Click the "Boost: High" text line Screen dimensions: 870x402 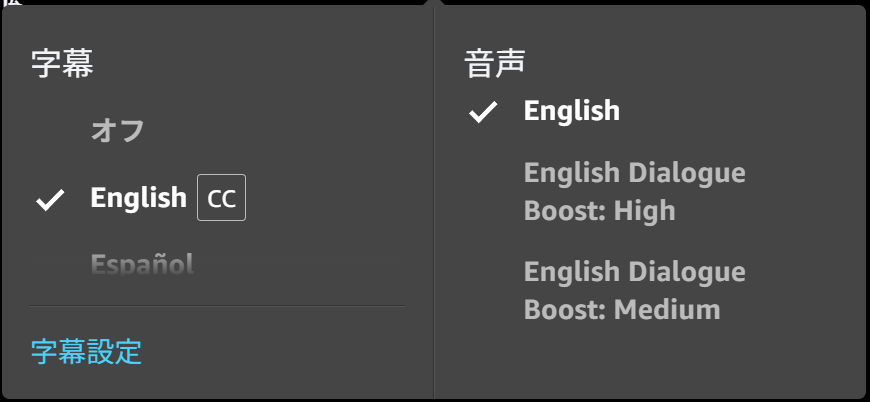pyautogui.click(x=599, y=211)
